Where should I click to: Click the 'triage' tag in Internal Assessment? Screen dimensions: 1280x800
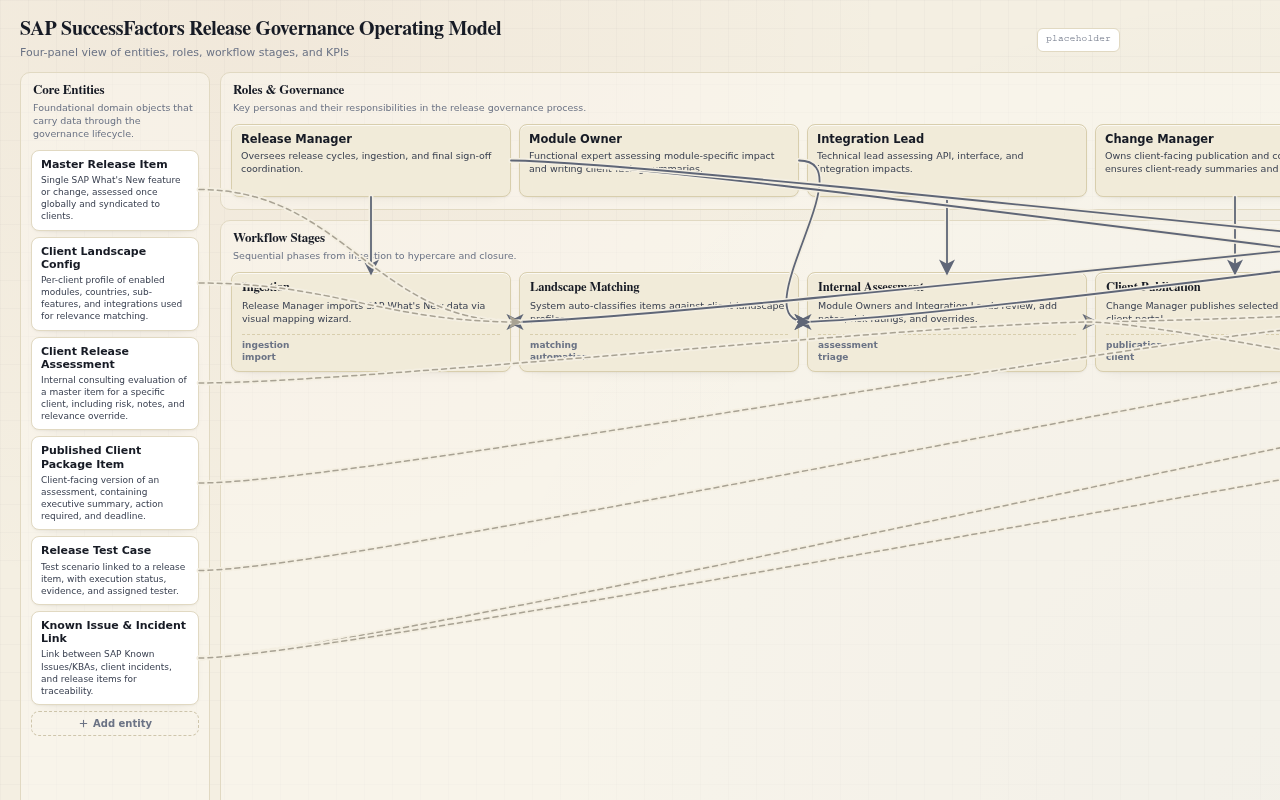(x=833, y=357)
